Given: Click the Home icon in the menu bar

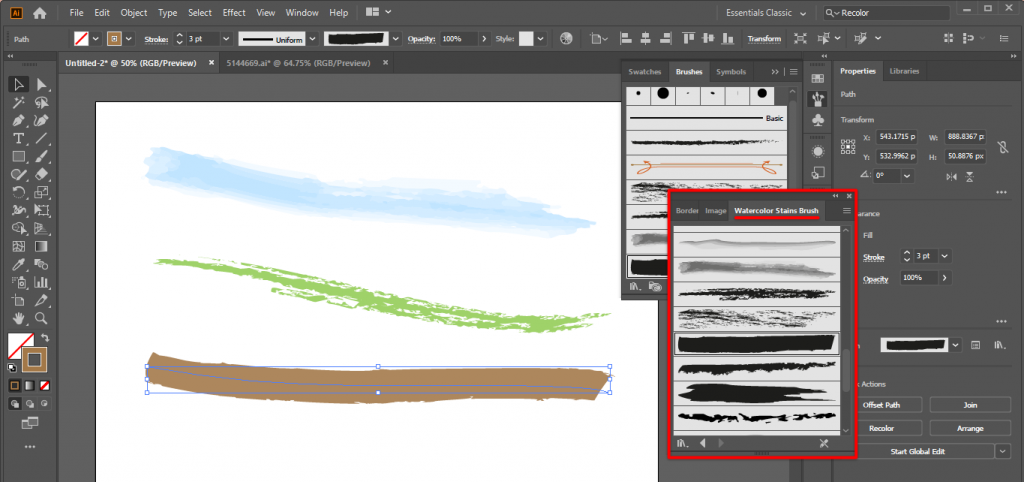Looking at the screenshot, I should click(39, 13).
